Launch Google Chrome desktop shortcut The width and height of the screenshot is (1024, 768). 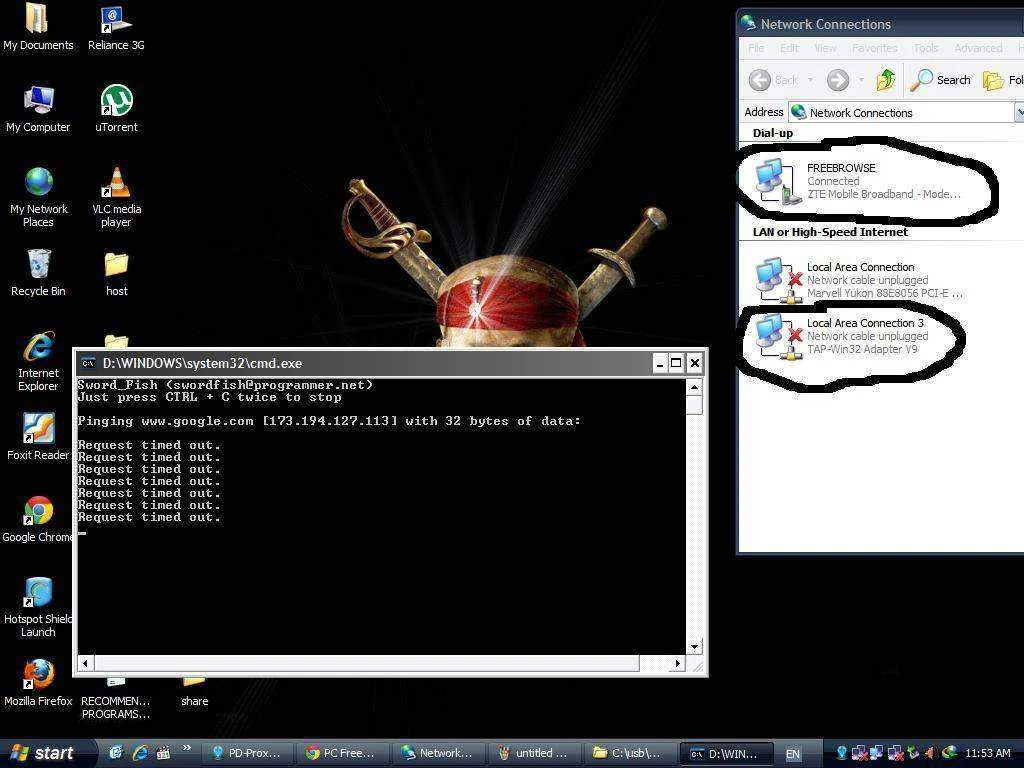(x=38, y=519)
